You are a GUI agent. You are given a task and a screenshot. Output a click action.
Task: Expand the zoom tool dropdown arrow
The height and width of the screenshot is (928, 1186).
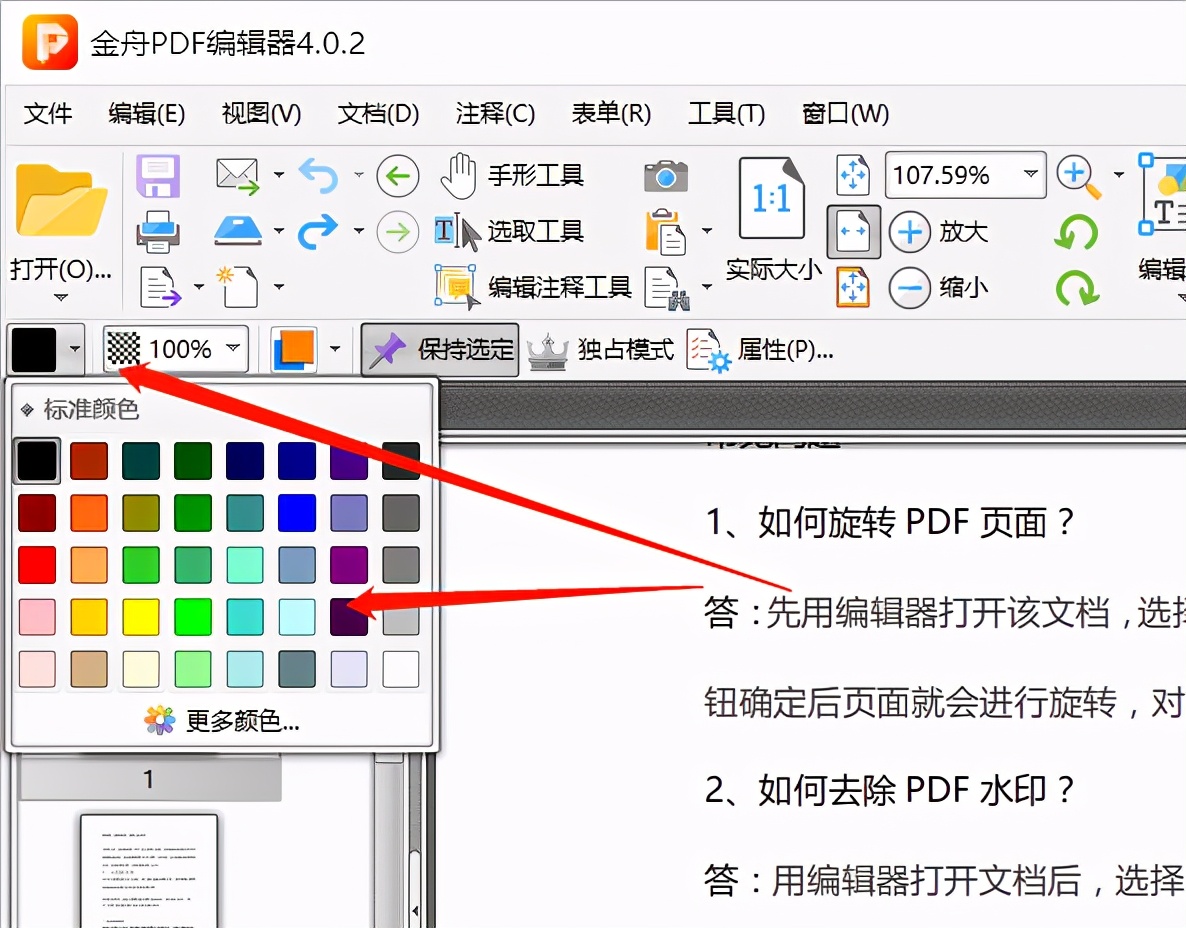pyautogui.click(x=1119, y=175)
